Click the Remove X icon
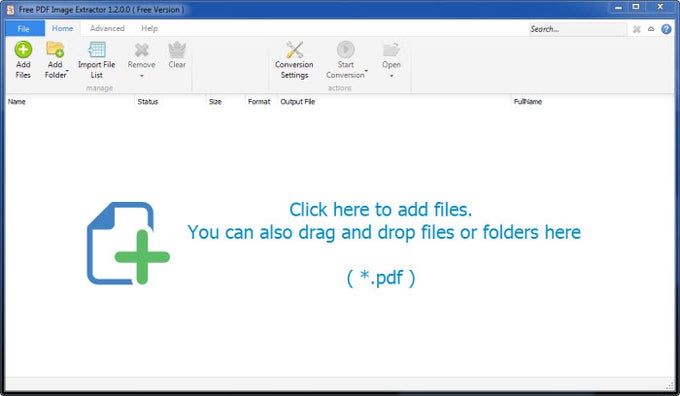 pos(141,50)
